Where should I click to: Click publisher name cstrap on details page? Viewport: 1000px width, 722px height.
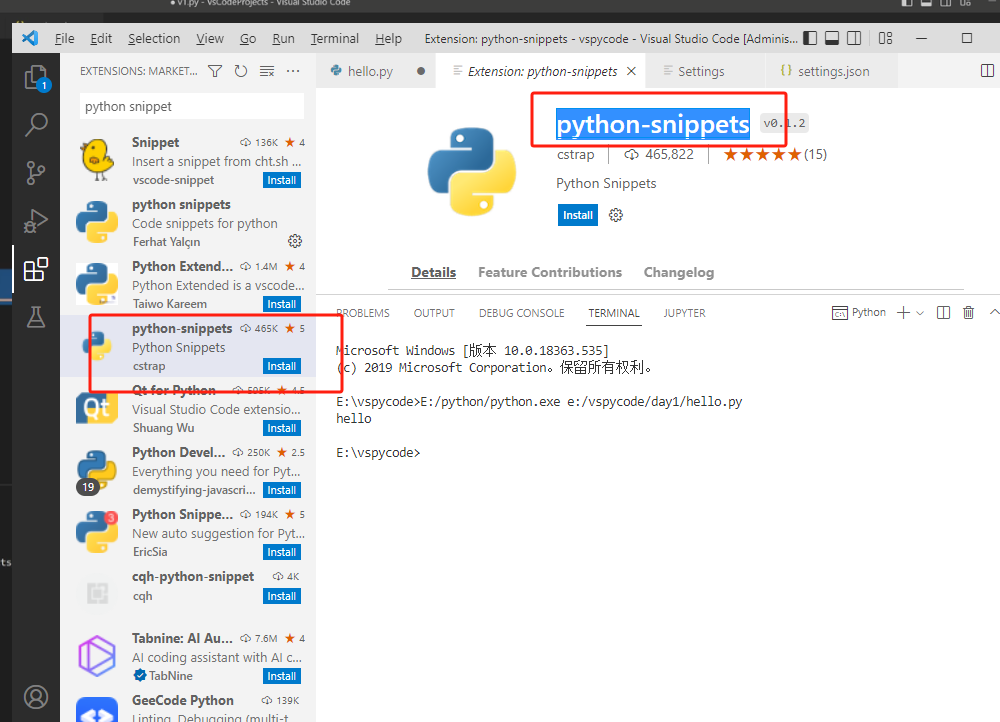click(575, 154)
